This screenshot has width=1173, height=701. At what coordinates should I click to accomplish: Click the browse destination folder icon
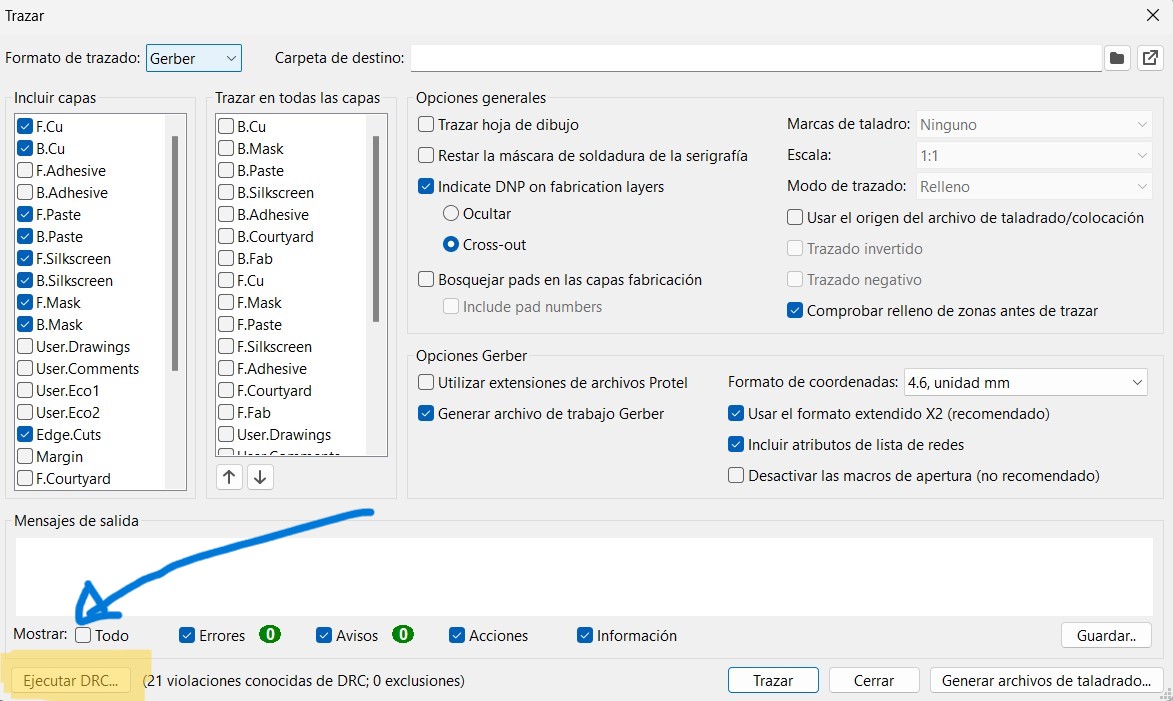pos(1117,58)
